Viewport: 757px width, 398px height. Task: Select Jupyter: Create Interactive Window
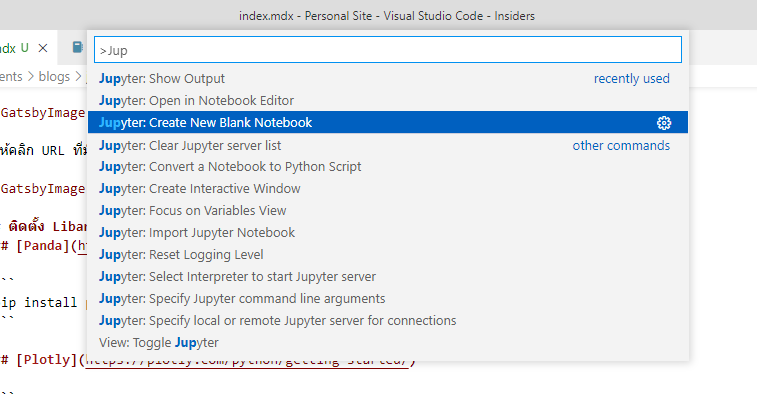388,188
